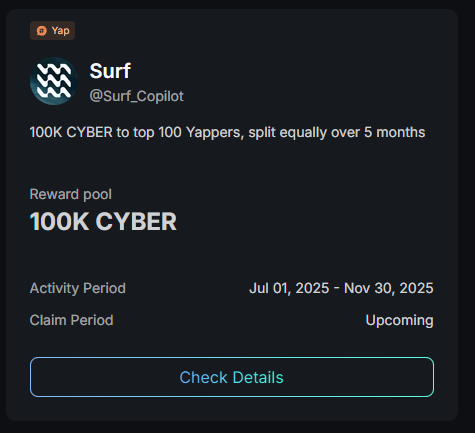
Task: Select the Yap category tag text
Action: coord(60,31)
